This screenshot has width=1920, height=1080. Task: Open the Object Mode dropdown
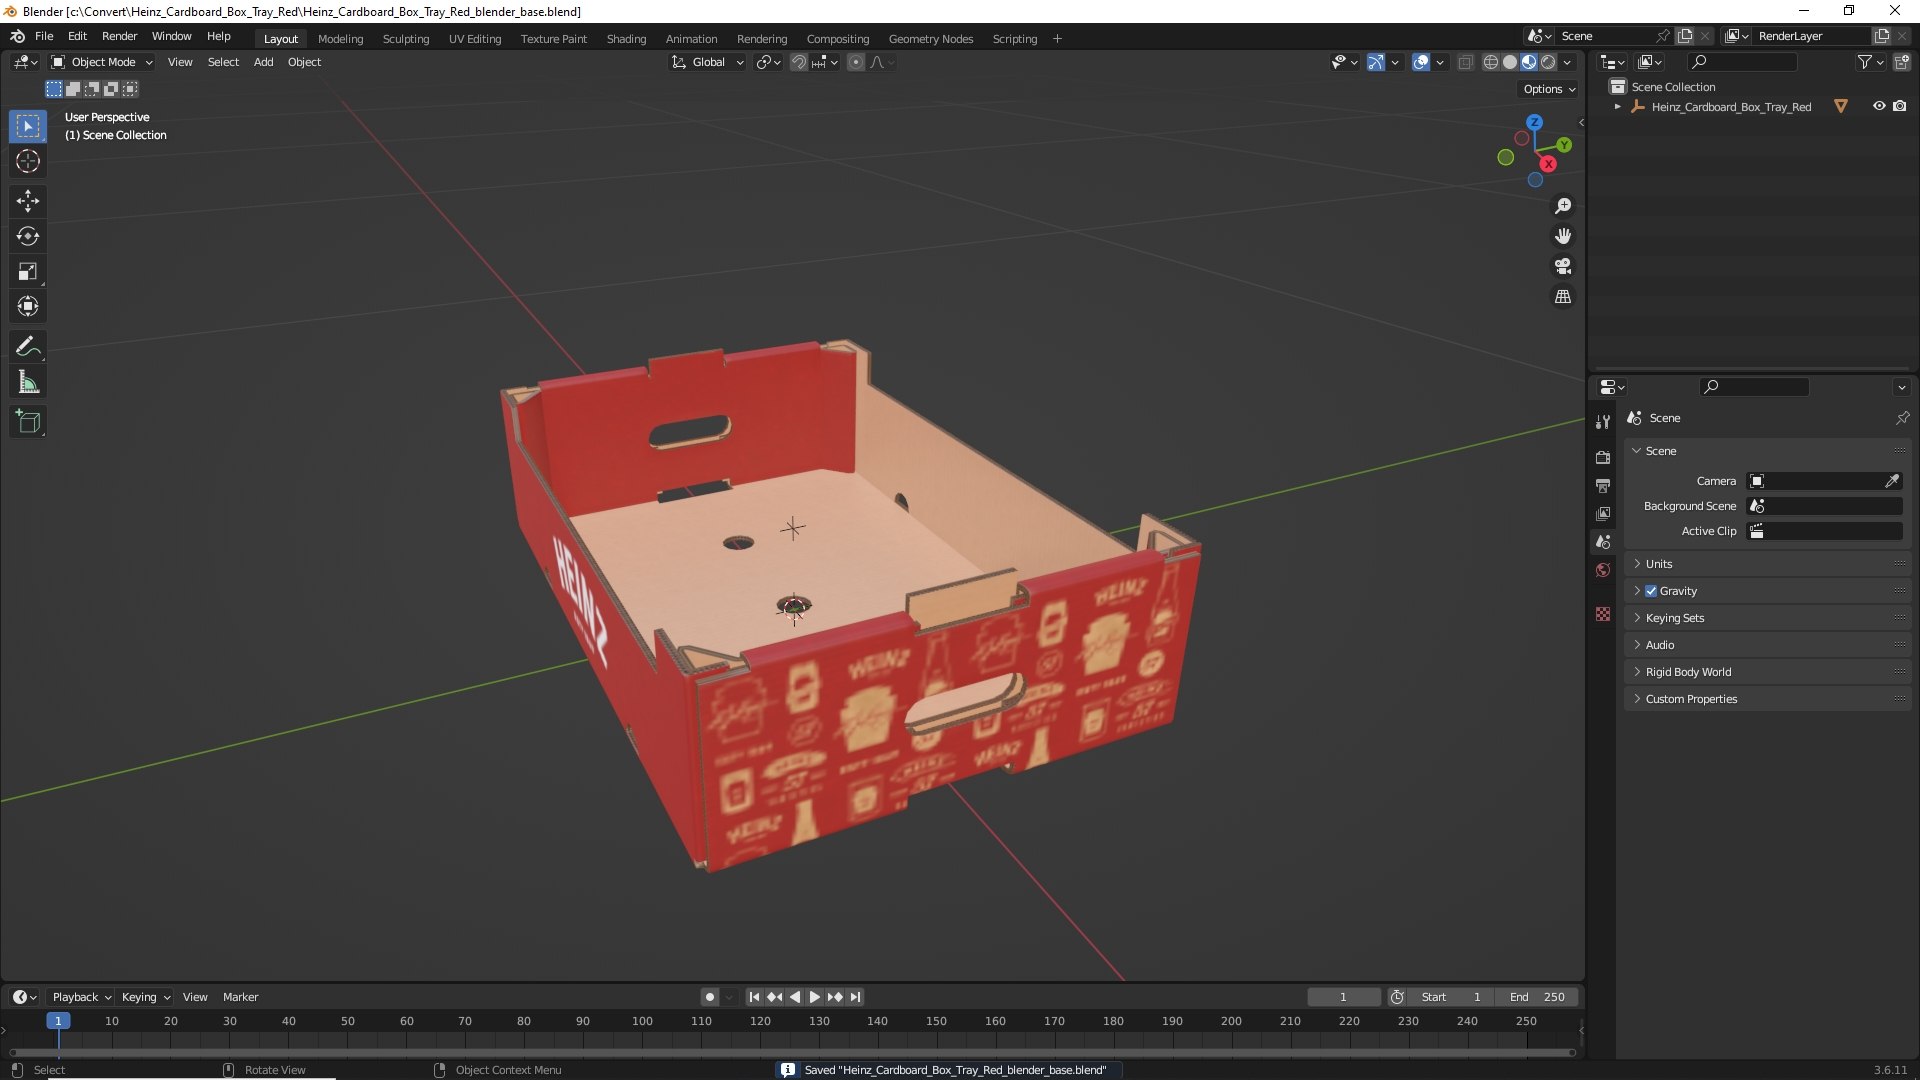(102, 62)
